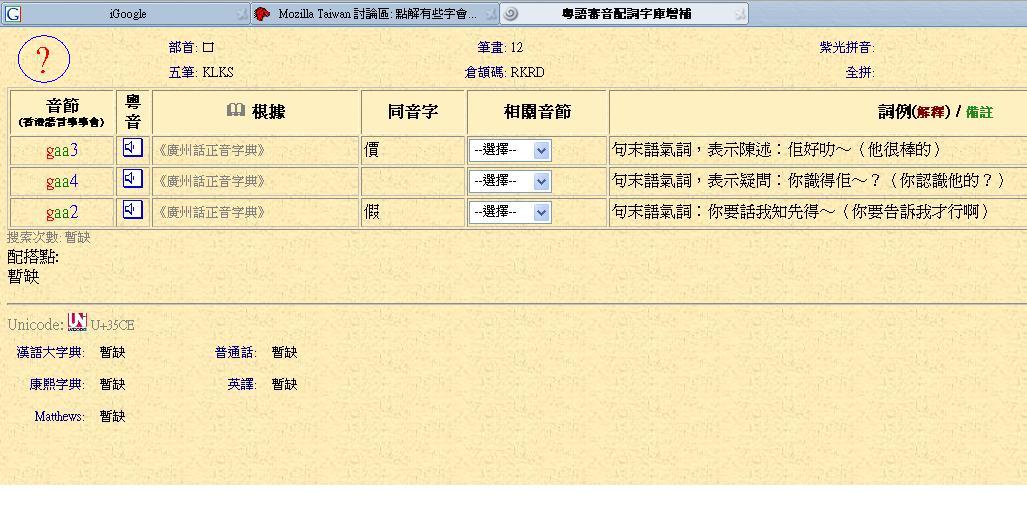The width and height of the screenshot is (1027, 512).
Task: Open 《廣州話正音字典》 source in gaa2 row
Action: tap(211, 212)
